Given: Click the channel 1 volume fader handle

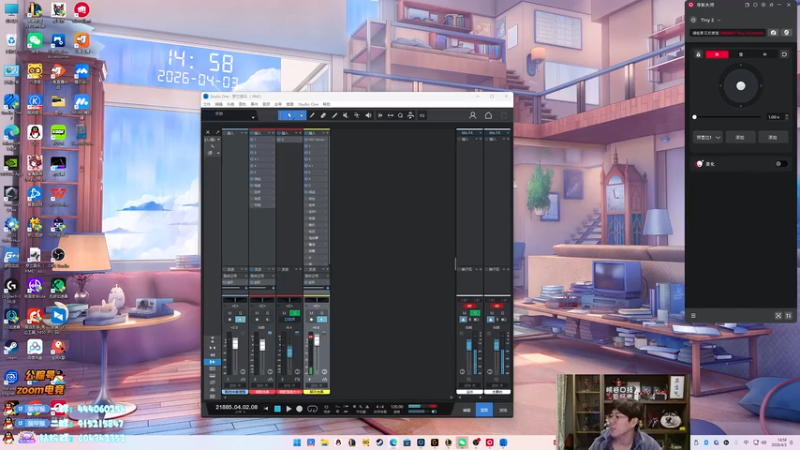Looking at the screenshot, I should click(235, 344).
